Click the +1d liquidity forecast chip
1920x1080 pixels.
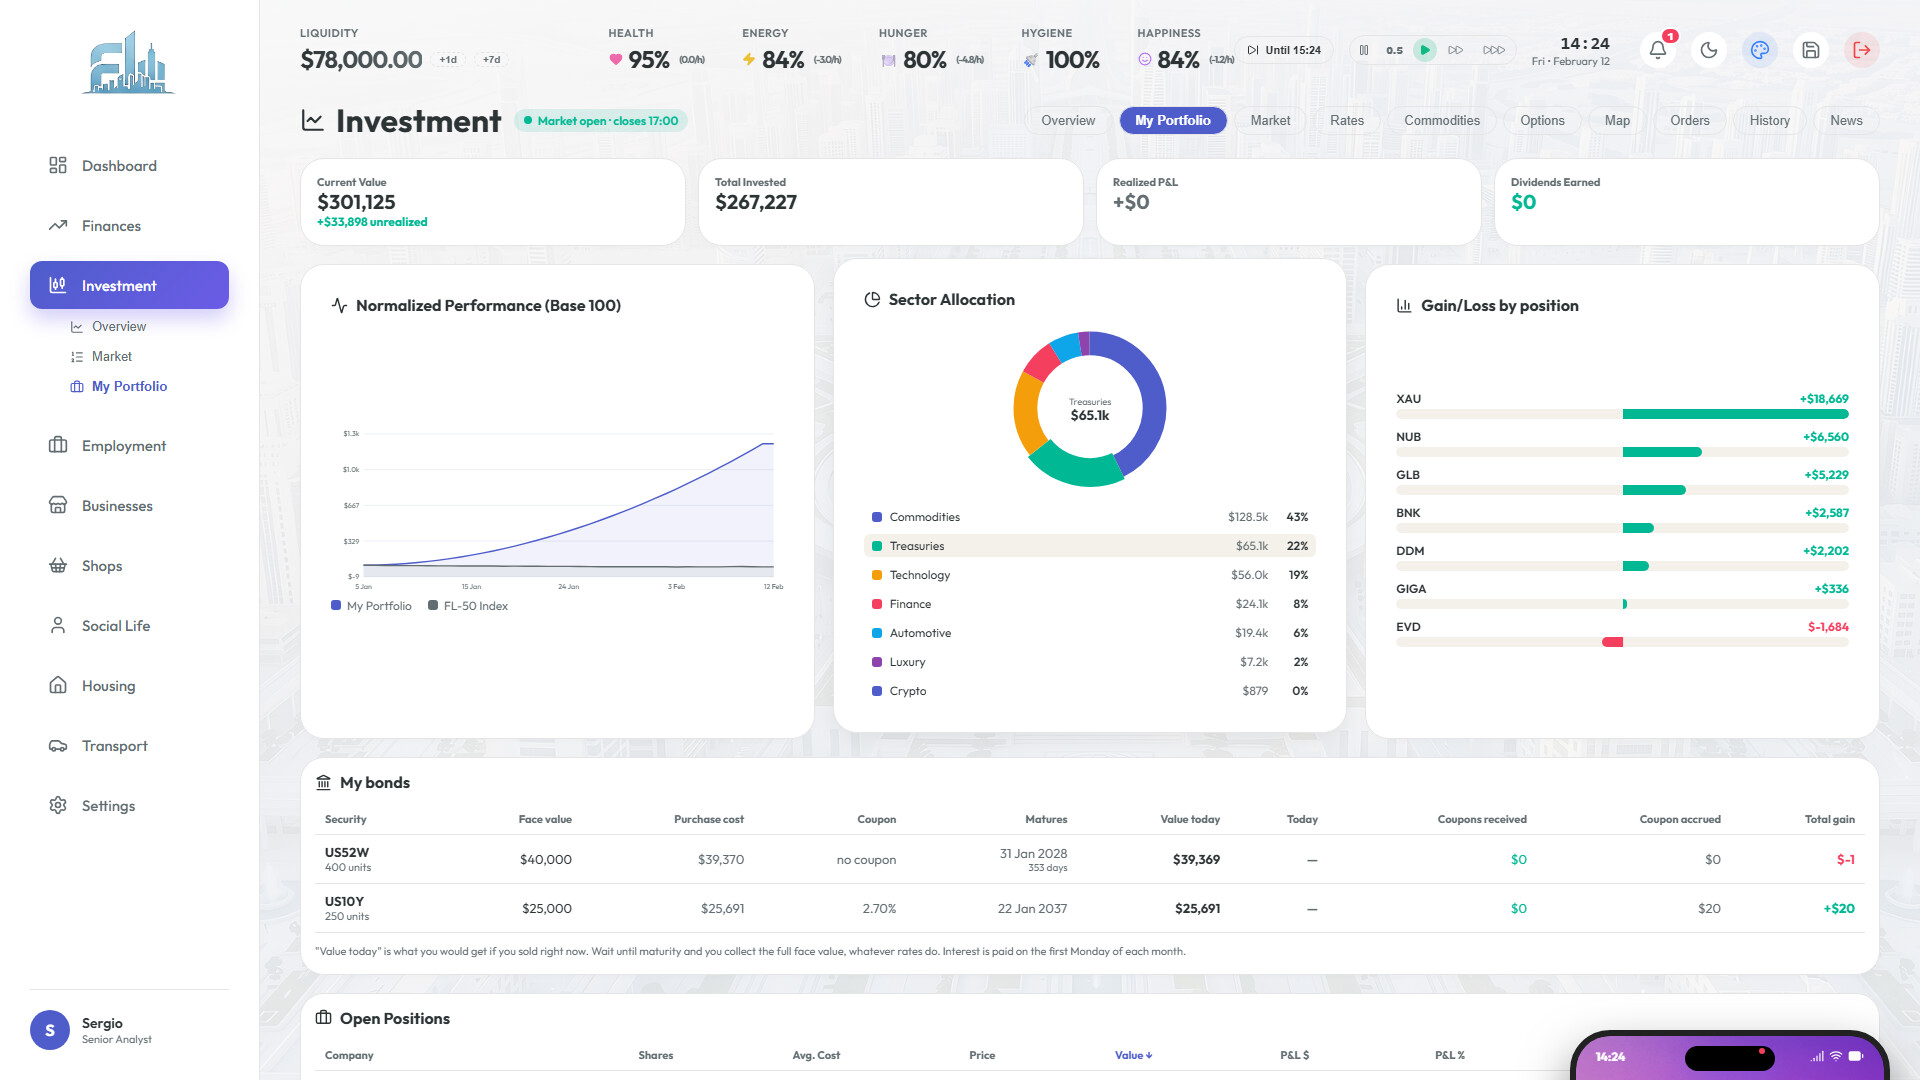click(x=448, y=60)
